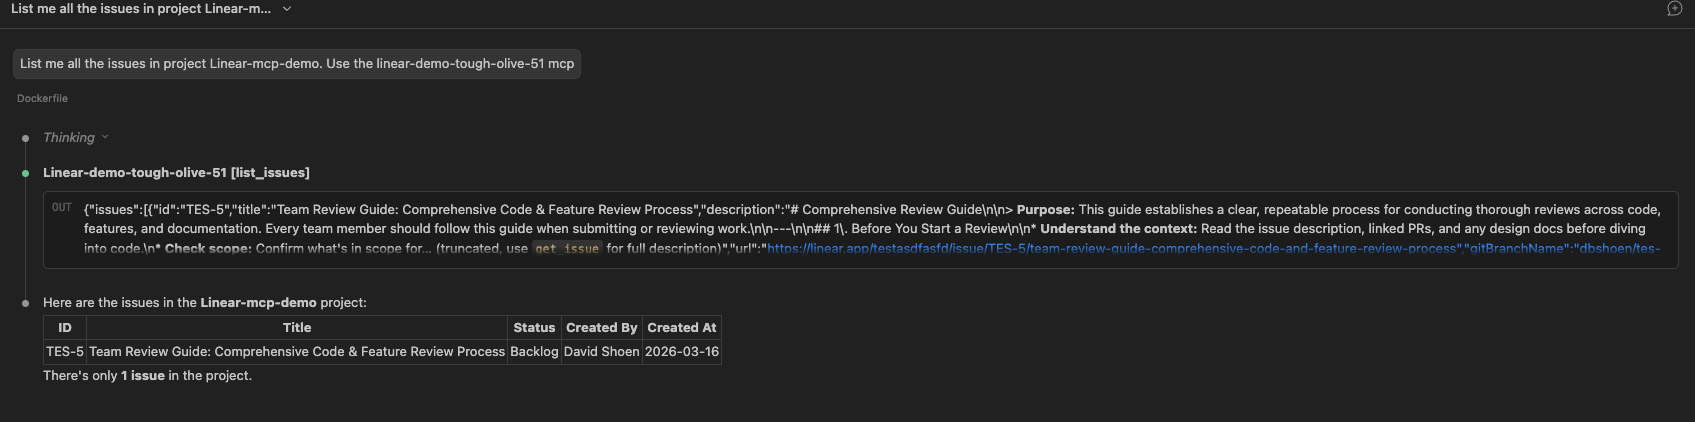Screen dimensions: 1695x422
Task: Select the TES-5 cell in the ID column
Action: [x=65, y=352]
